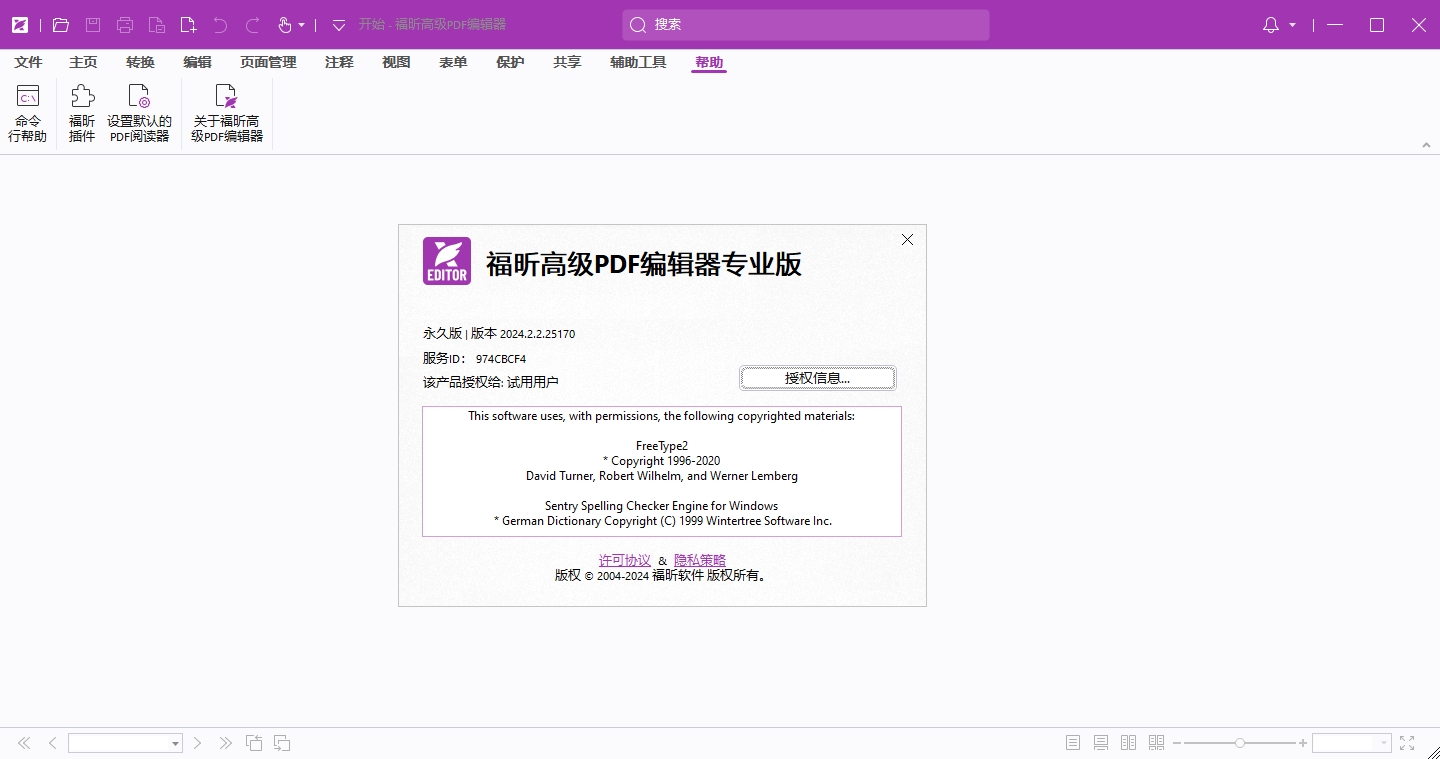Open Customize Quick Access Toolbar dropdown
Image resolution: width=1440 pixels, height=759 pixels.
[x=339, y=25]
